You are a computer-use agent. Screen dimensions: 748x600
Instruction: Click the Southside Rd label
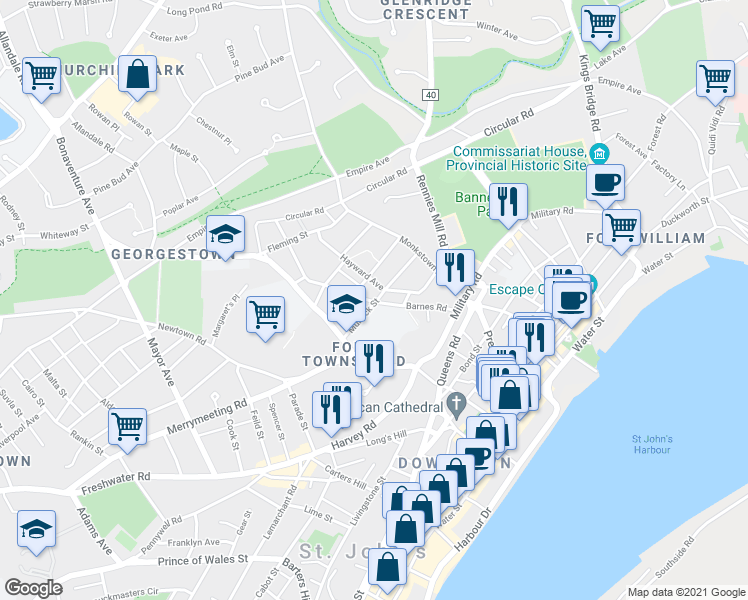[675, 557]
